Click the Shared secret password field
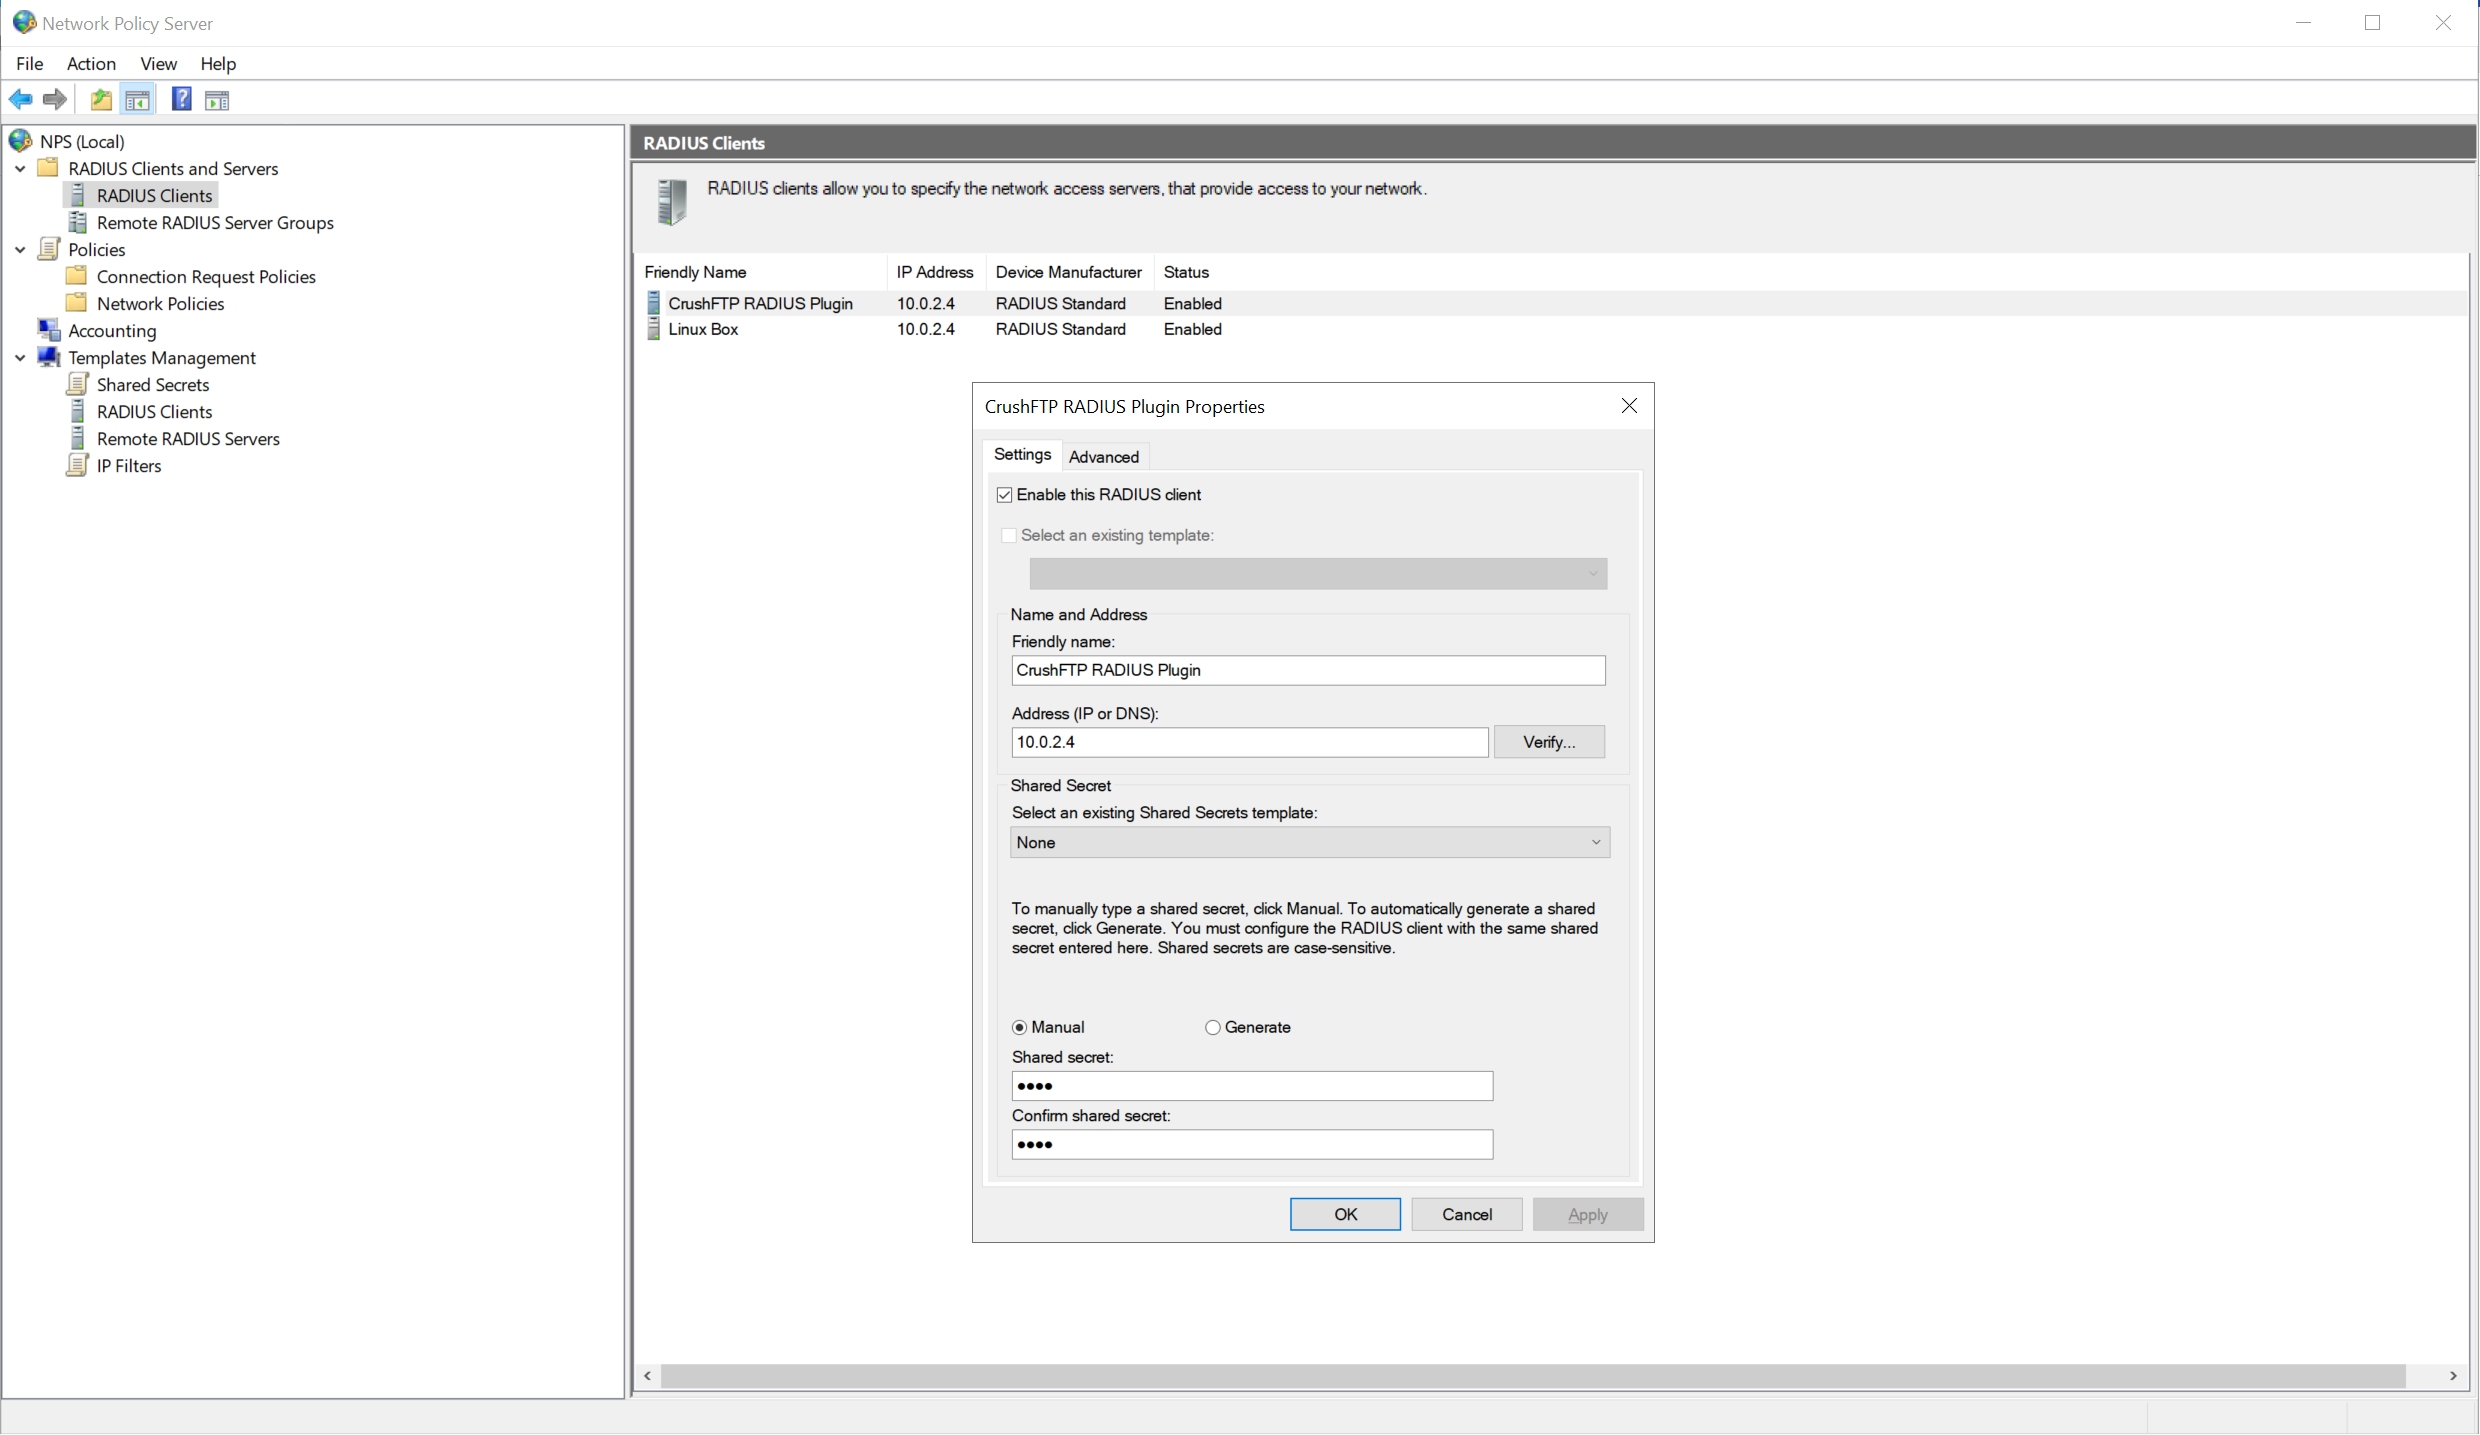The image size is (2480, 1435). click(1252, 1086)
